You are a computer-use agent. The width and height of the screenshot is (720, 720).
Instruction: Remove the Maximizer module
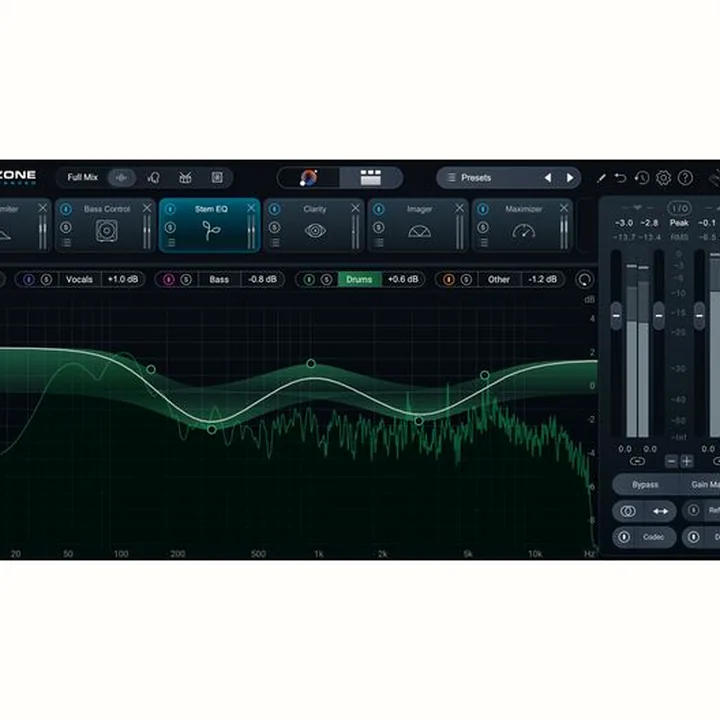(x=564, y=208)
